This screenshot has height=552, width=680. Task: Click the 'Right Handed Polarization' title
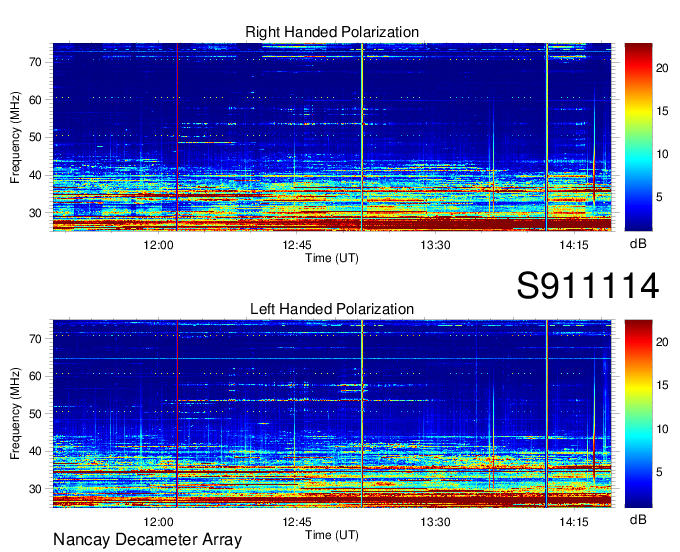click(332, 32)
